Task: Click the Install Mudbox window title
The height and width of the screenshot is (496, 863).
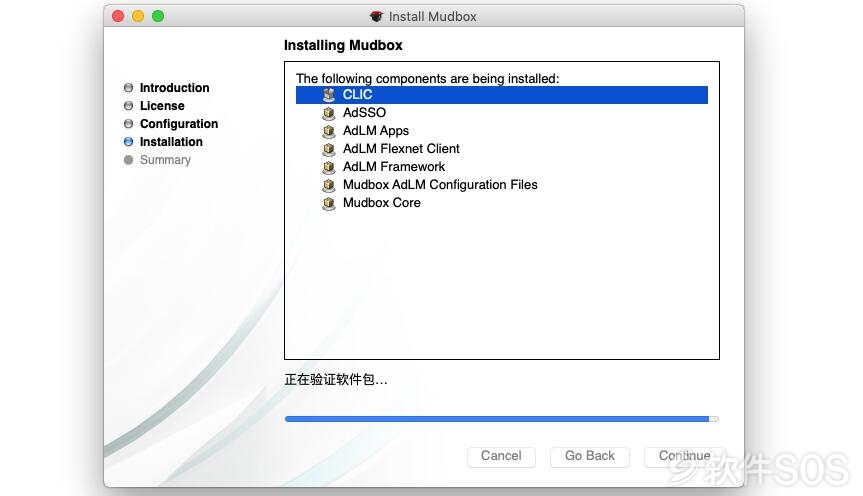Action: coord(433,17)
